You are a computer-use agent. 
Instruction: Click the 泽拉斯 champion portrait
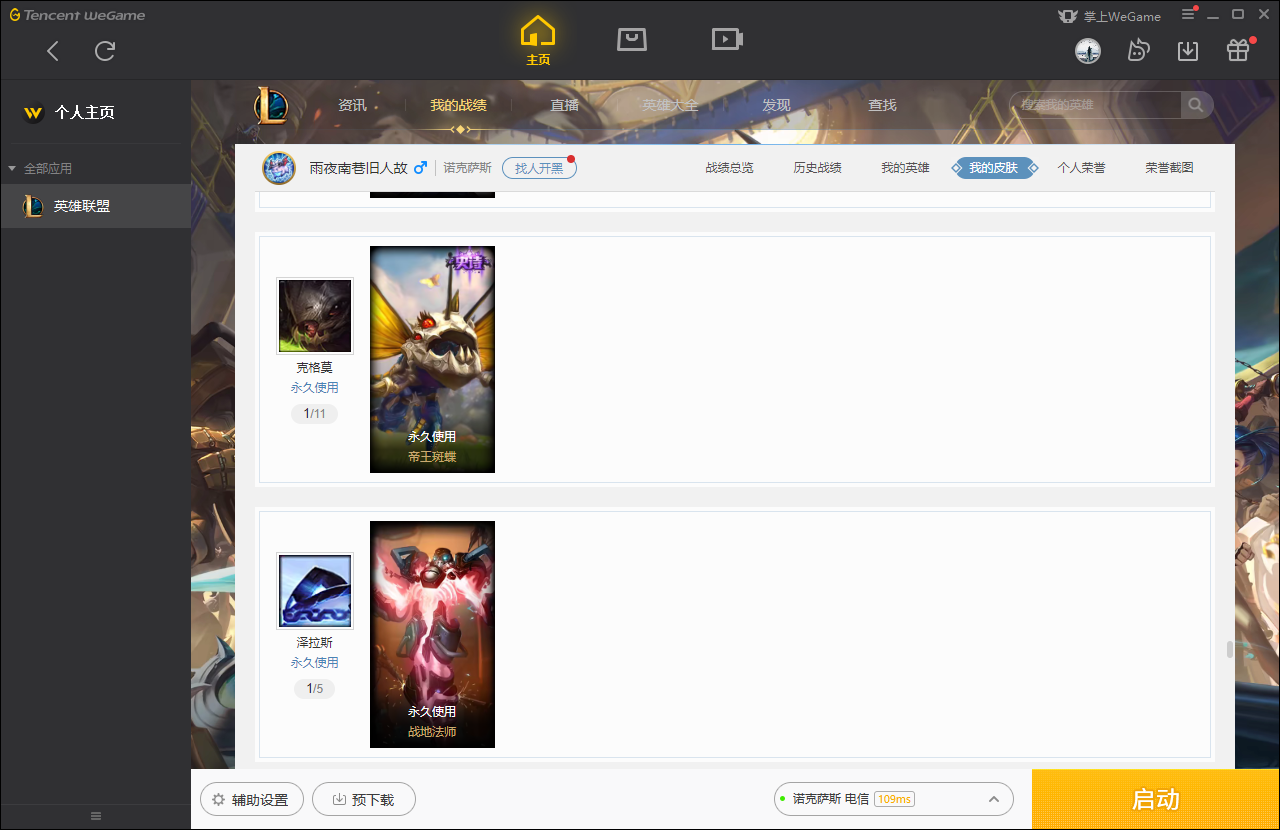click(315, 591)
